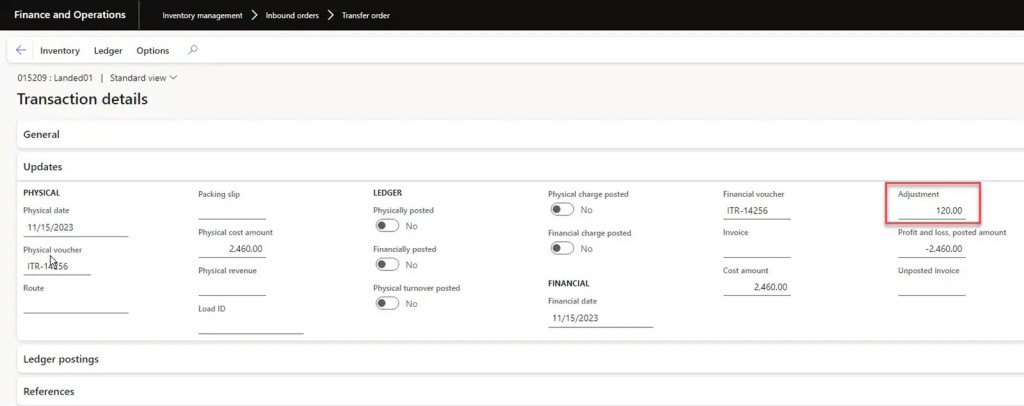The width and height of the screenshot is (1024, 406).
Task: Expand the References section
Action: (48, 391)
